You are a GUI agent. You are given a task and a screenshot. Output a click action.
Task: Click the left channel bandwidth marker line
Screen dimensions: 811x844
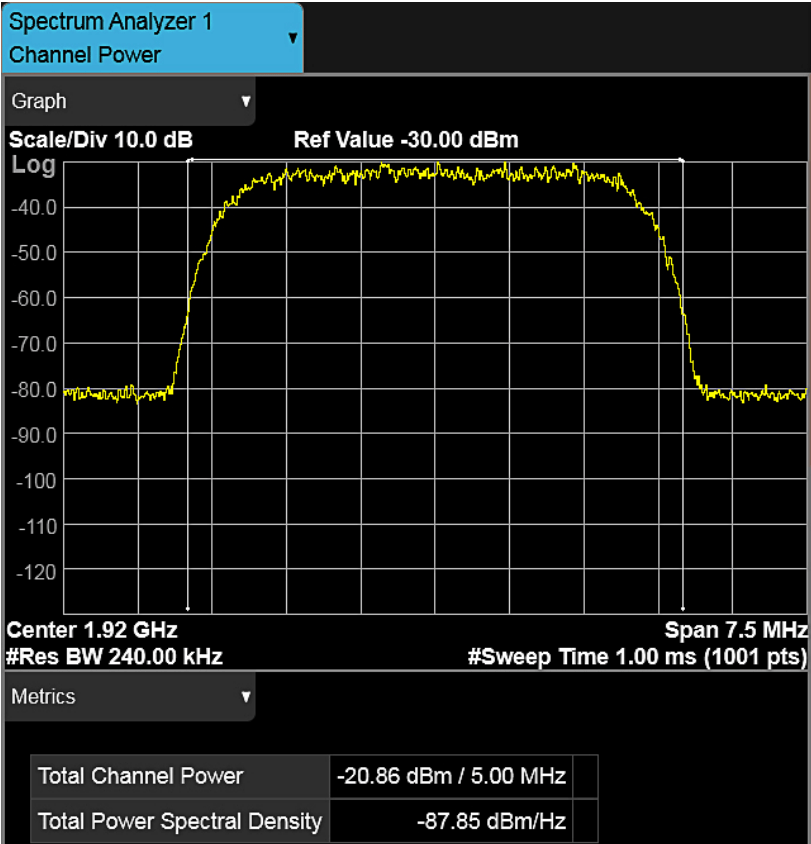click(x=189, y=380)
